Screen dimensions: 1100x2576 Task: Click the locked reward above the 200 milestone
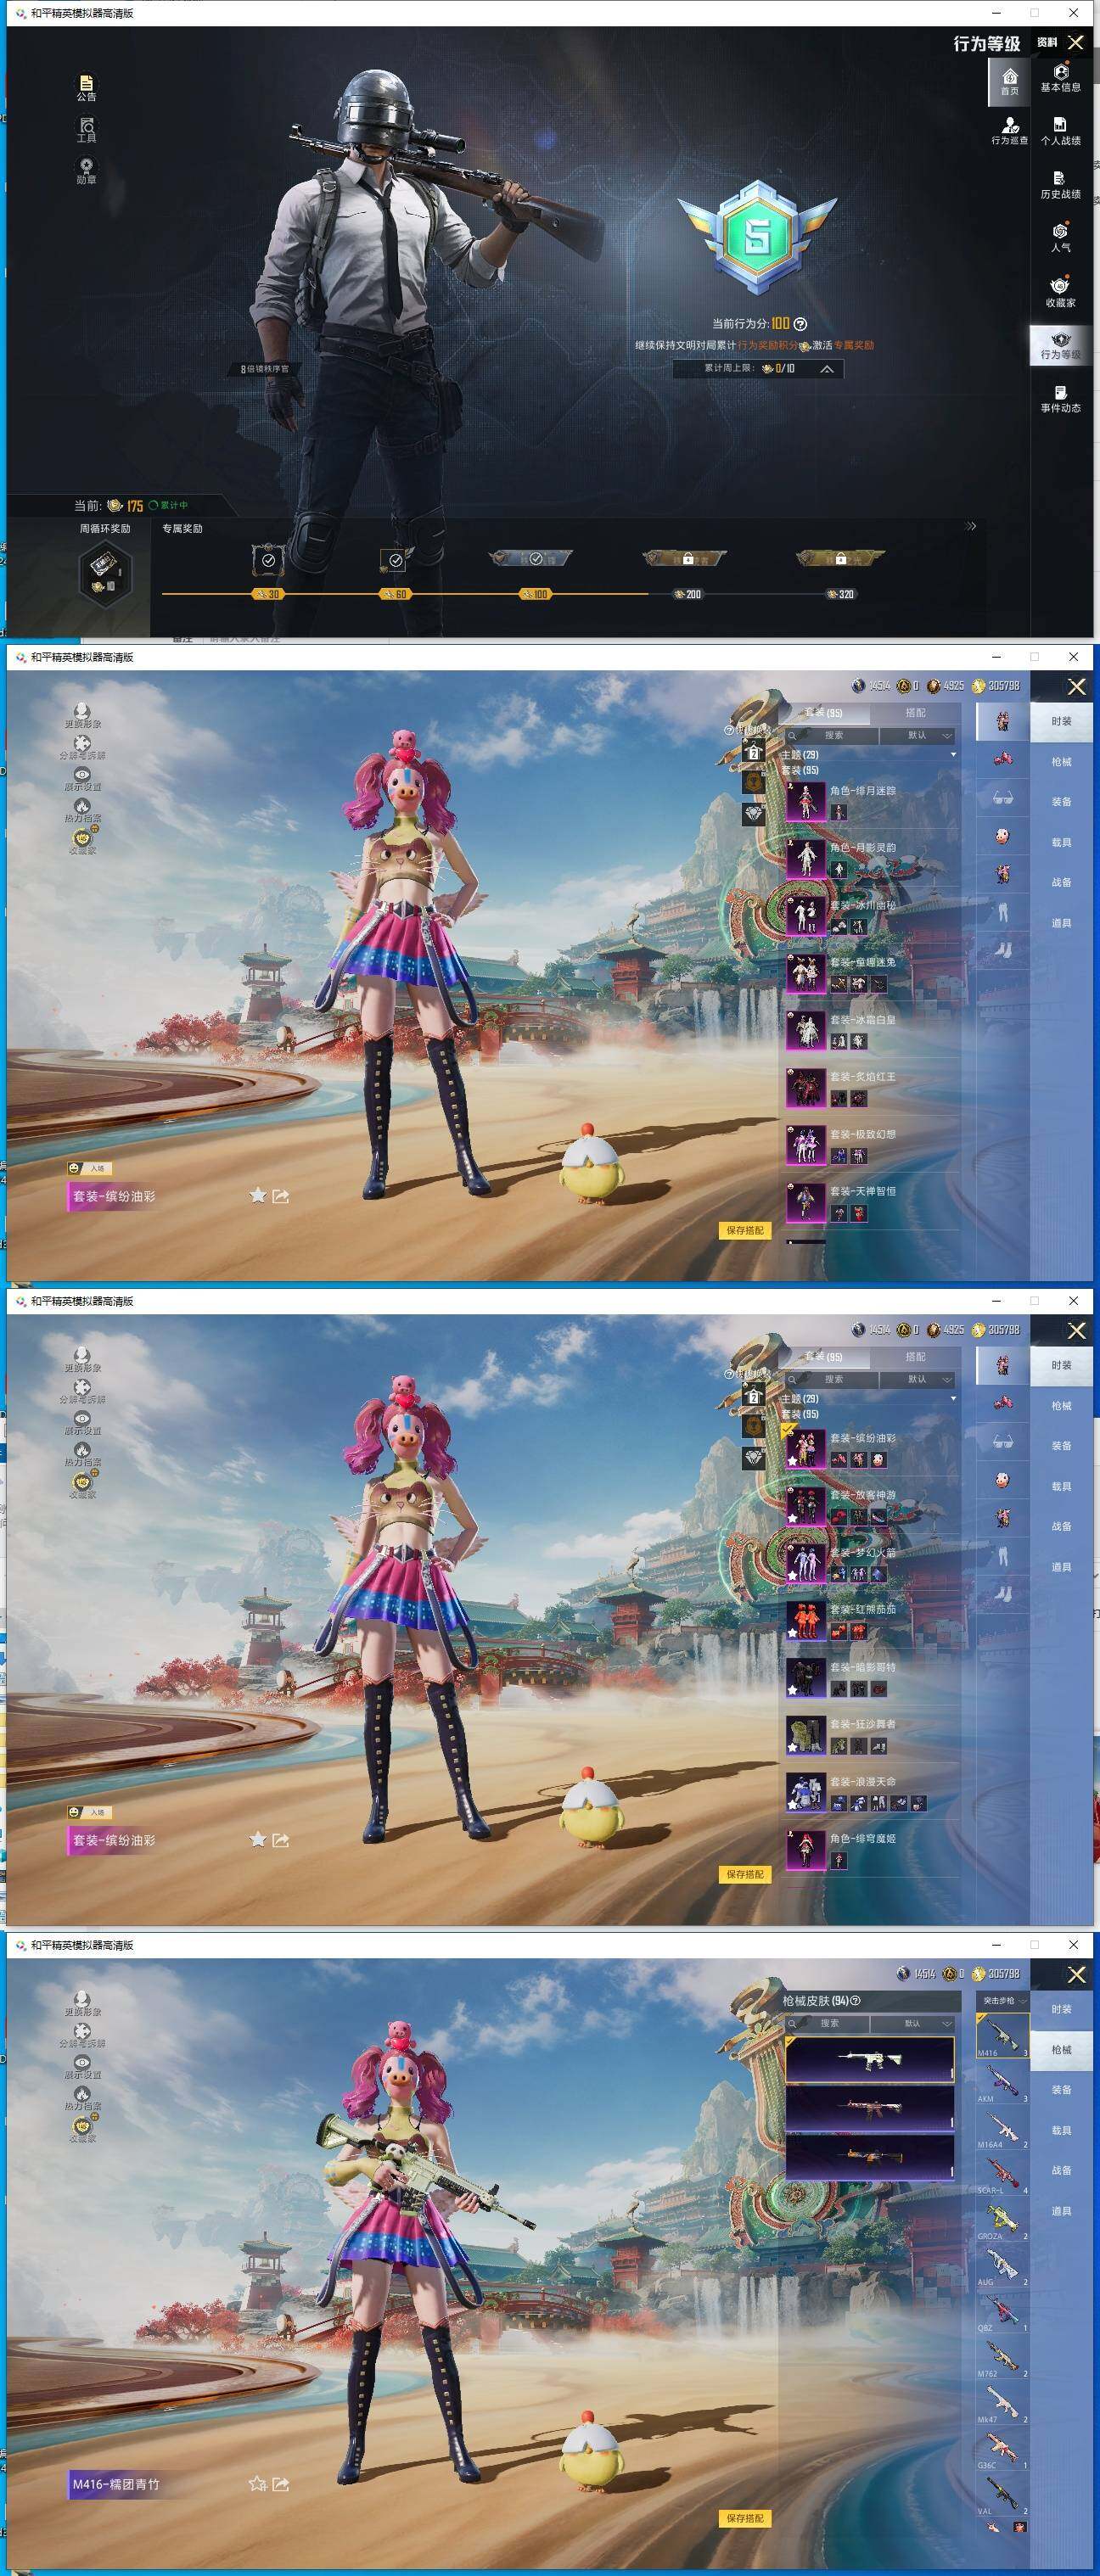685,558
